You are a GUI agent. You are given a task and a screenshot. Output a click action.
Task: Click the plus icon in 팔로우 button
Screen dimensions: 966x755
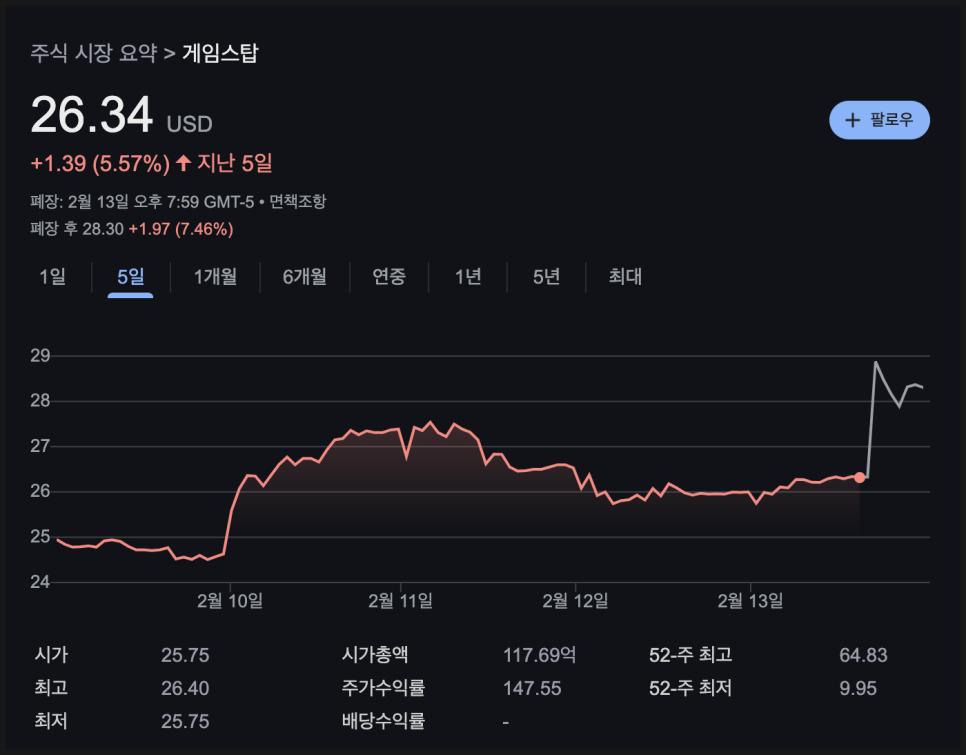[852, 120]
